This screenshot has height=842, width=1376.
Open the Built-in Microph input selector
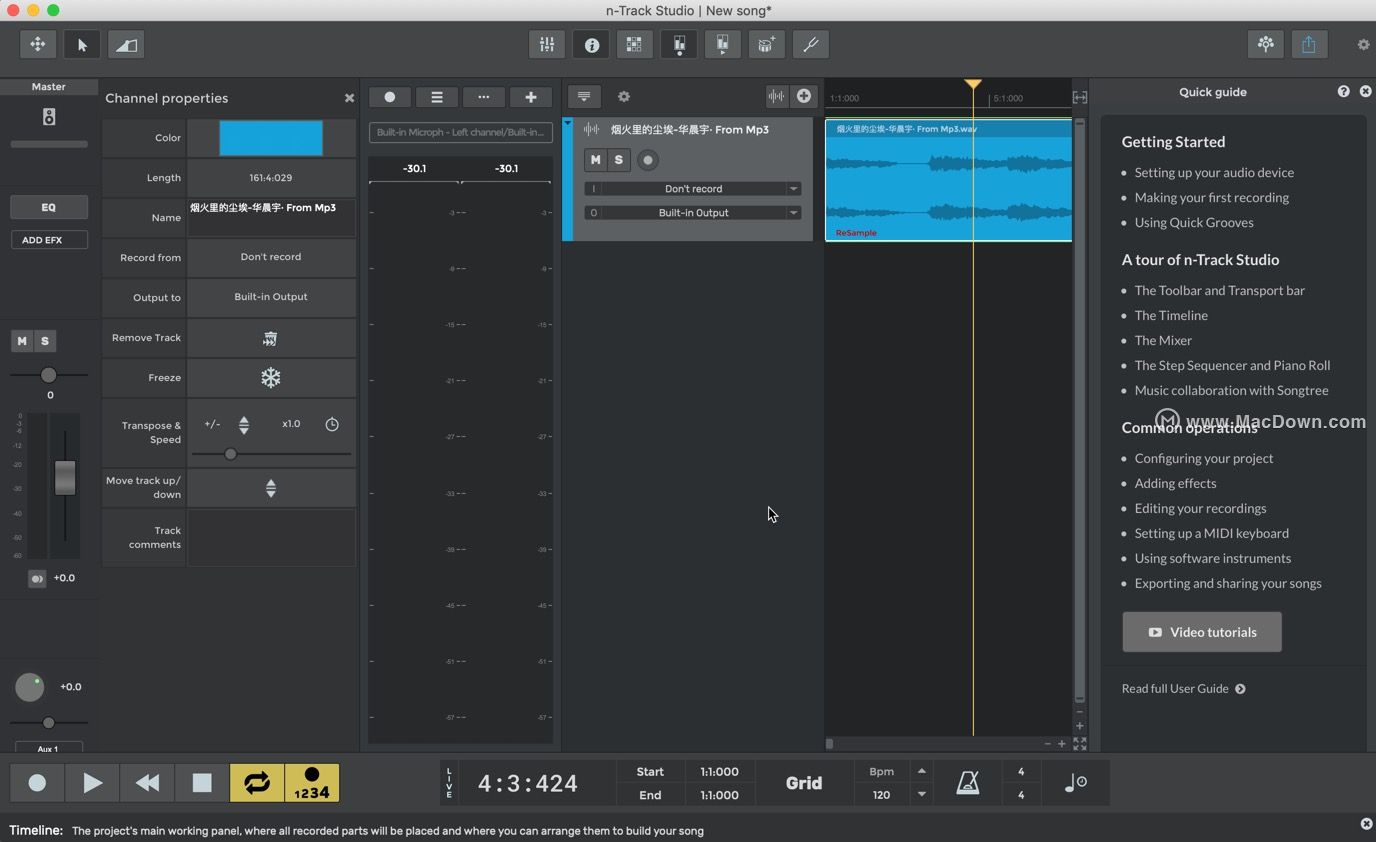click(461, 132)
